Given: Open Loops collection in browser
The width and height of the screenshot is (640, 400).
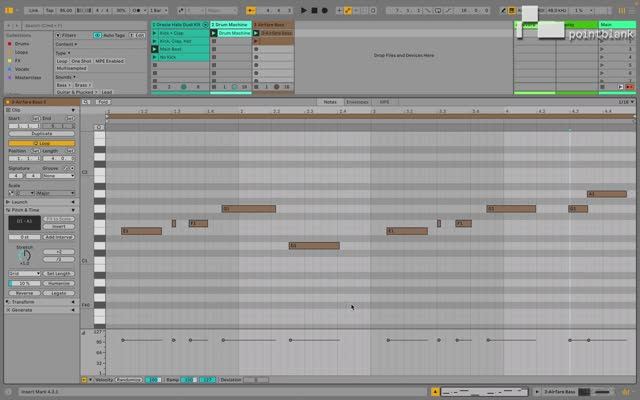Looking at the screenshot, I should (x=21, y=52).
